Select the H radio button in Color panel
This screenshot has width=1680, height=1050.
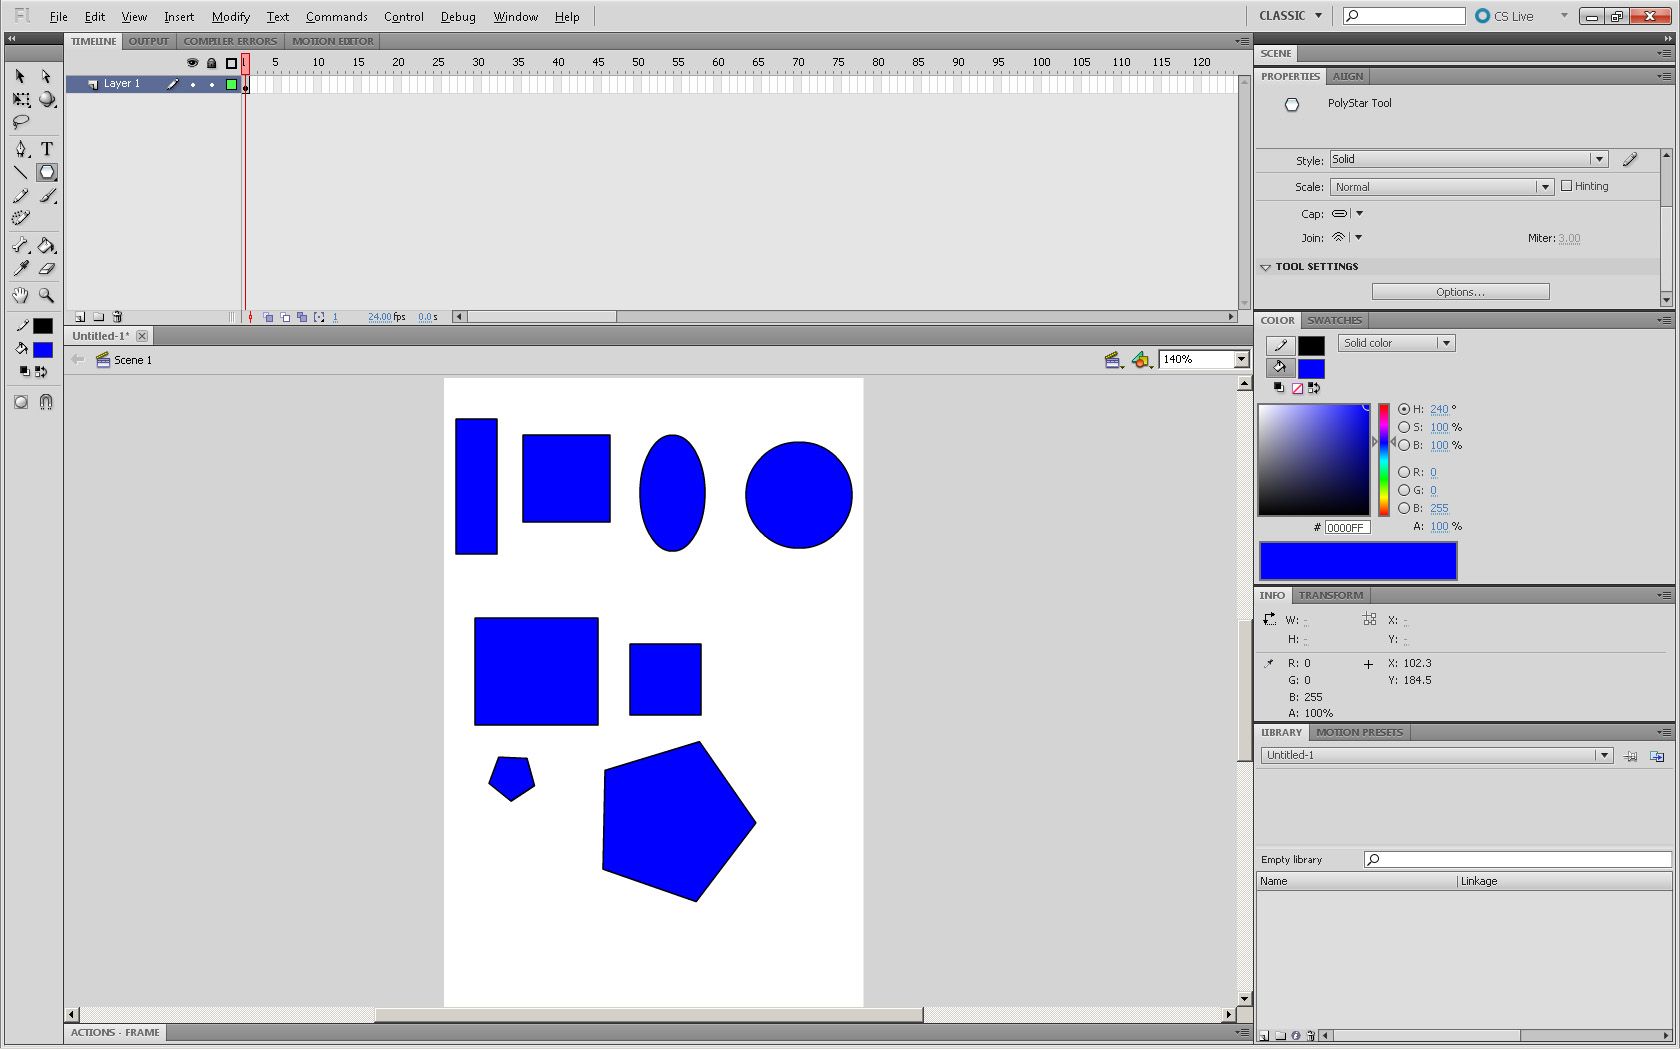click(x=1403, y=409)
